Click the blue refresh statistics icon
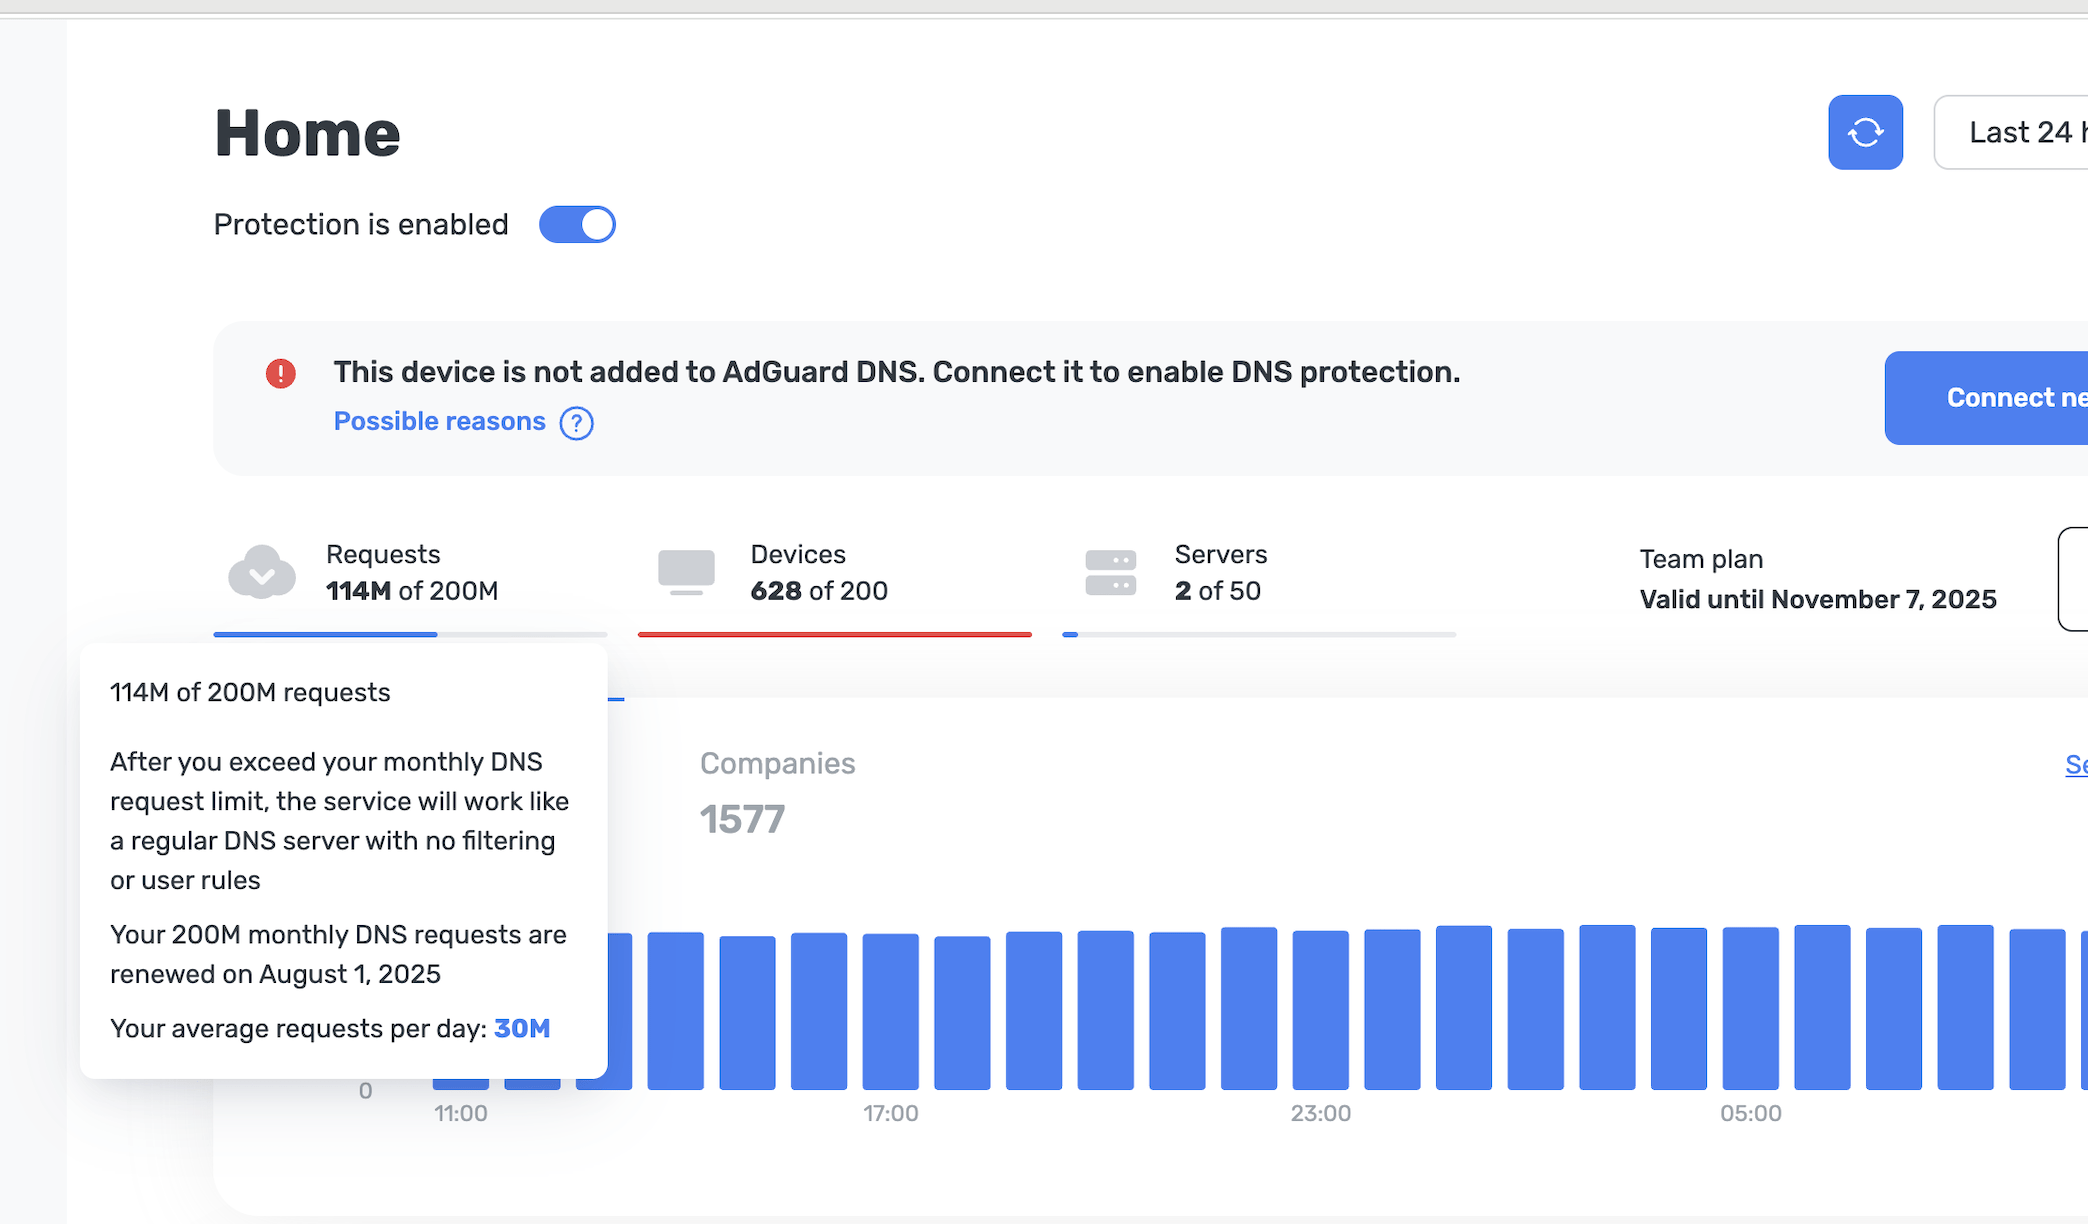The height and width of the screenshot is (1224, 2088). pos(1865,132)
